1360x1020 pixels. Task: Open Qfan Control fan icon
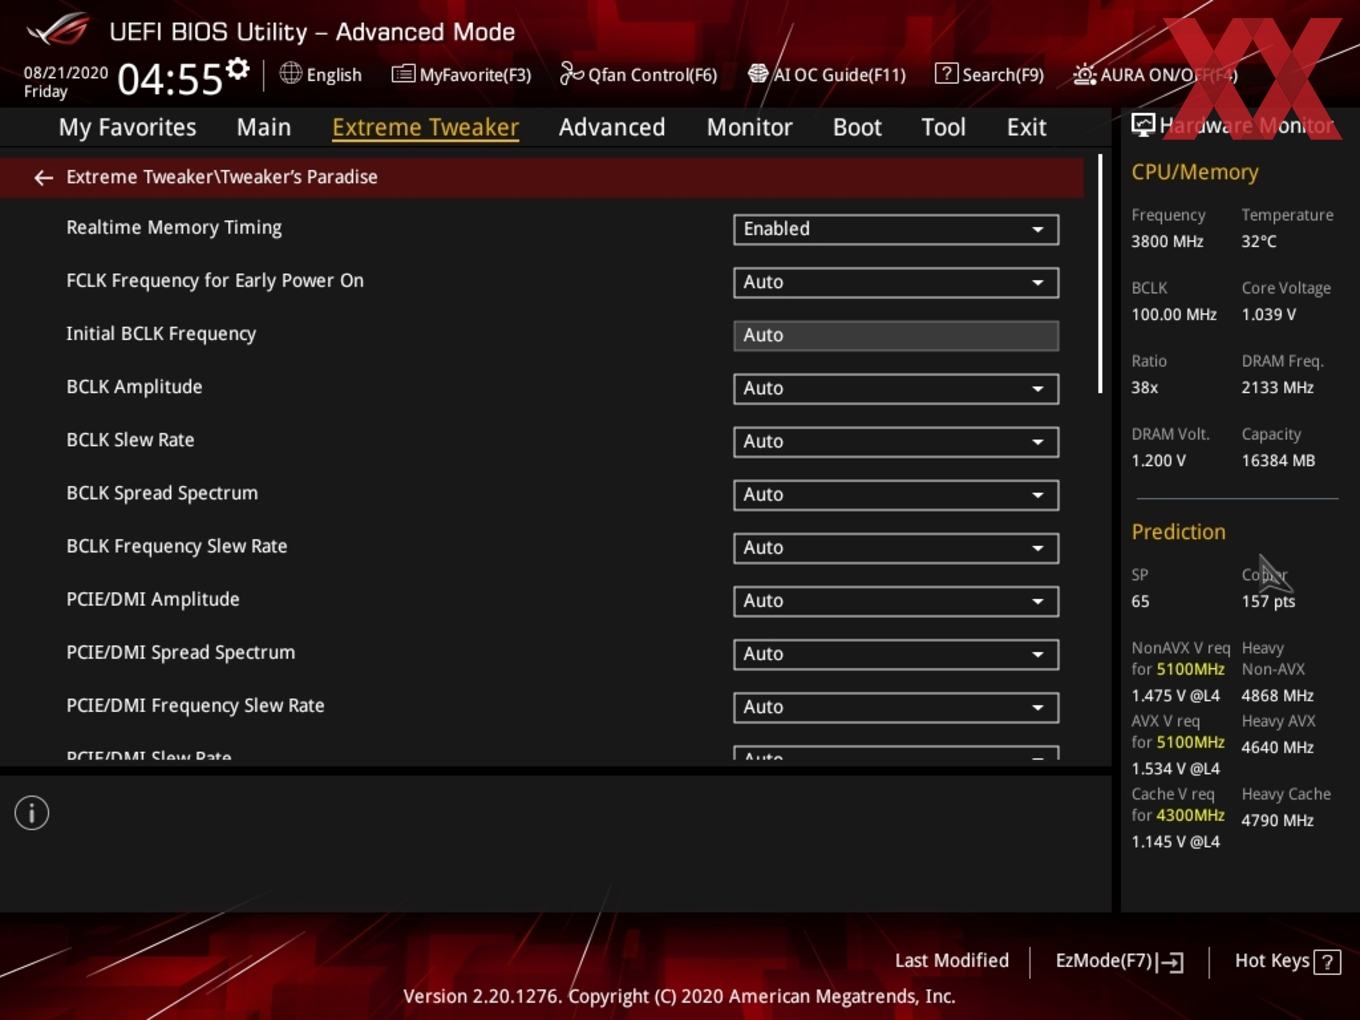coord(571,73)
